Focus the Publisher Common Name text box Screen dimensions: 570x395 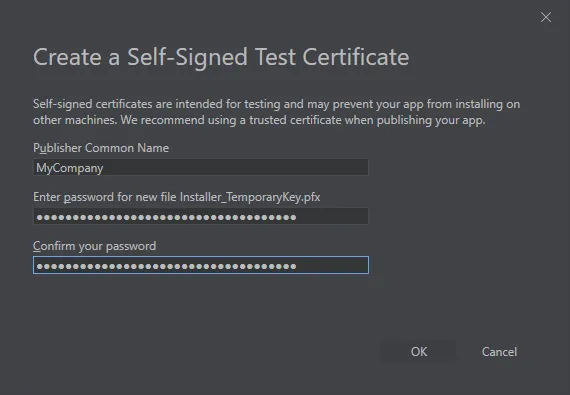pyautogui.click(x=201, y=168)
